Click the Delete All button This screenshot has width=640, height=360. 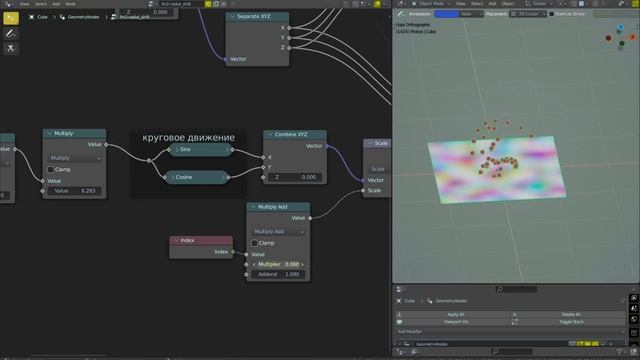point(568,314)
